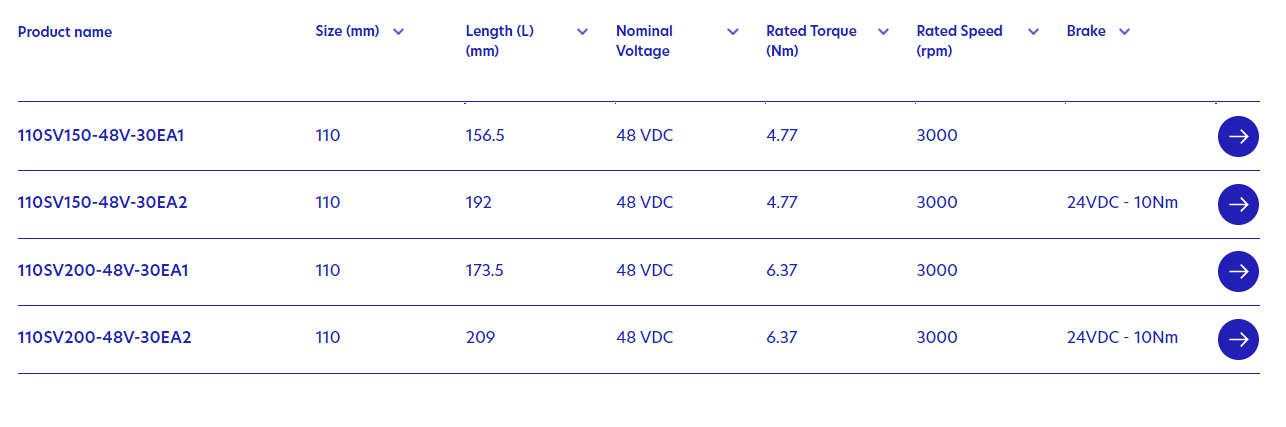
Task: Expand the Brake filter chevron
Action: [1124, 32]
